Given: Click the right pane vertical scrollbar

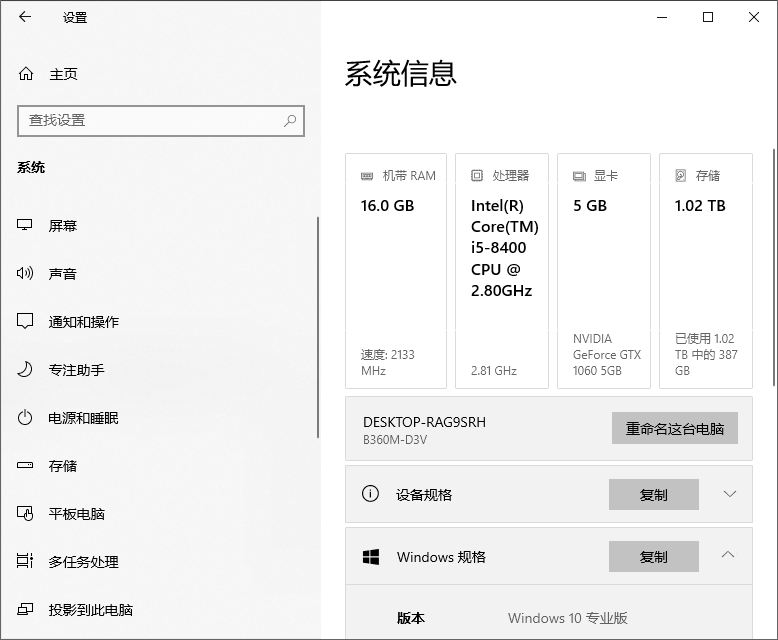Looking at the screenshot, I should click(x=773, y=270).
